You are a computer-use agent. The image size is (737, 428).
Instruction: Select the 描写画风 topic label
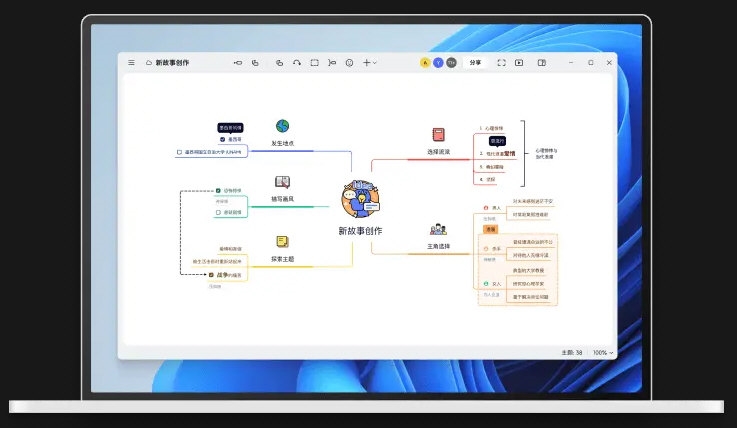(x=282, y=199)
